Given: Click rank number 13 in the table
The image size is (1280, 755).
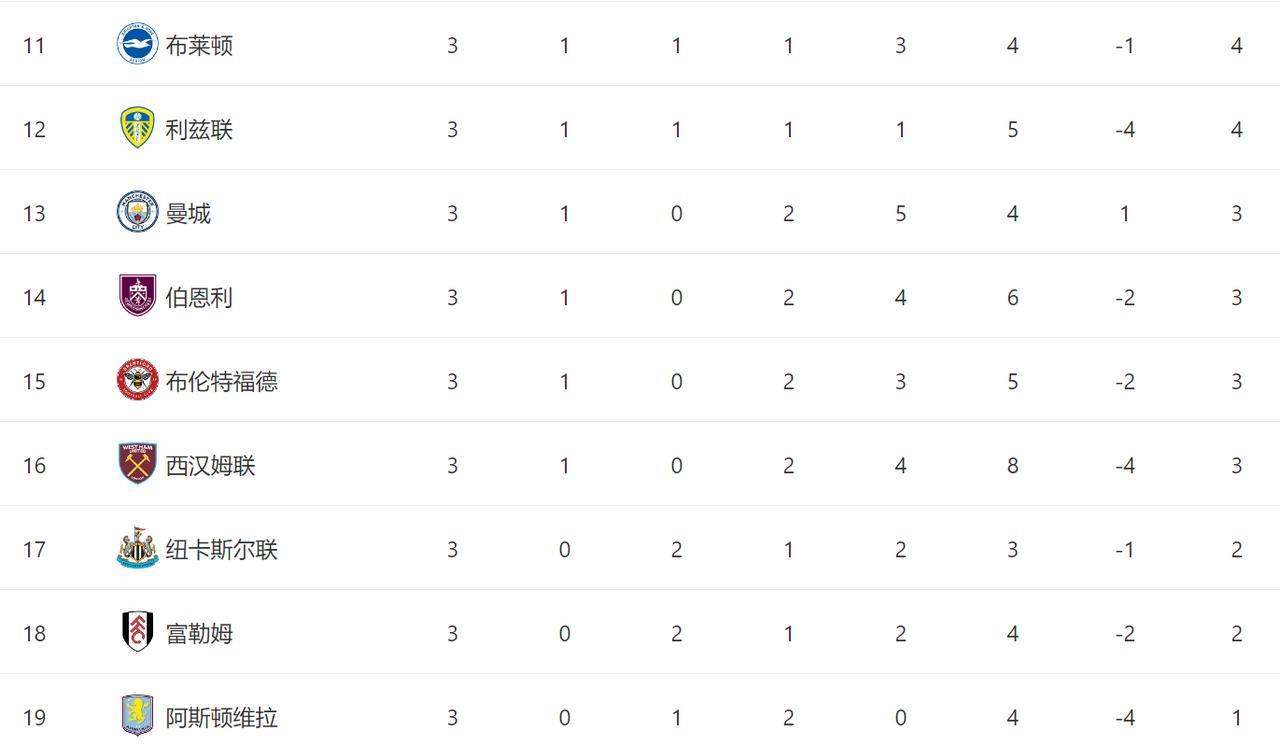Looking at the screenshot, I should 34,214.
